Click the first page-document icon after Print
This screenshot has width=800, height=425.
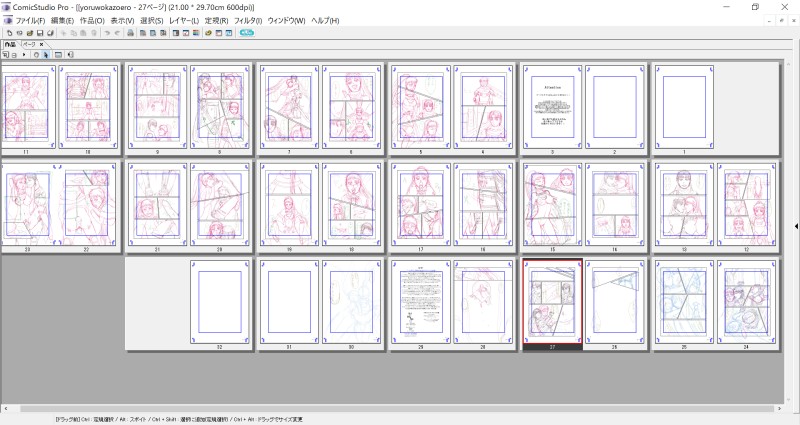click(x=143, y=33)
